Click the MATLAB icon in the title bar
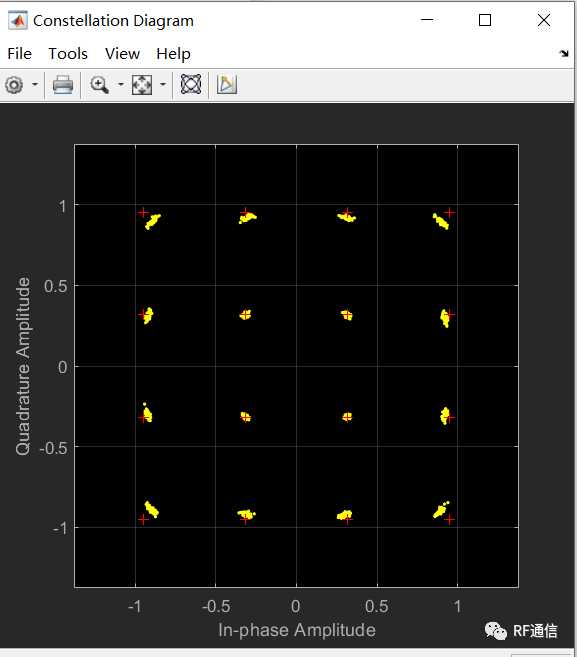Viewport: 577px width, 657px height. click(x=18, y=21)
